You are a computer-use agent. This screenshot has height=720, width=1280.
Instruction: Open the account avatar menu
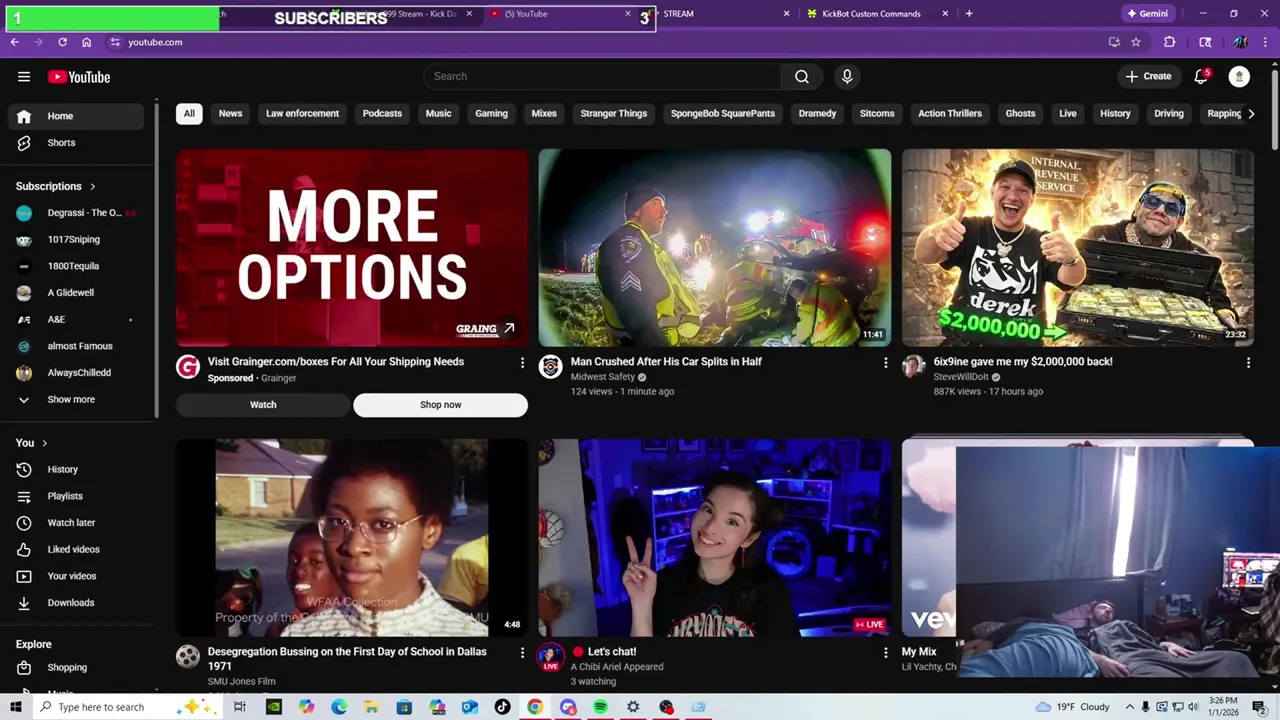coord(1239,76)
